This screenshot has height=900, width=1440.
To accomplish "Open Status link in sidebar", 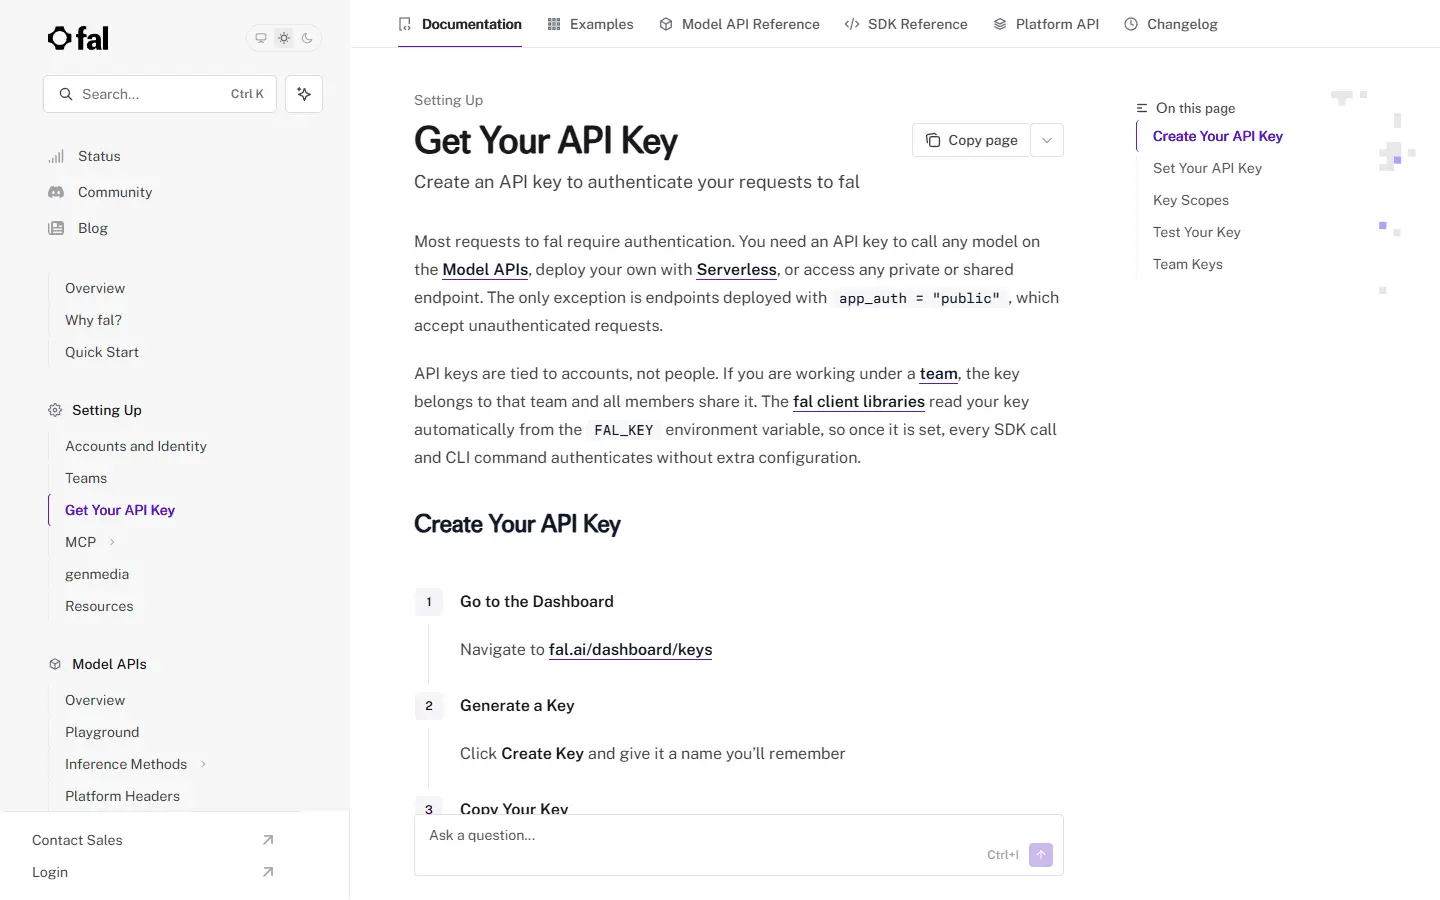I will pos(99,156).
